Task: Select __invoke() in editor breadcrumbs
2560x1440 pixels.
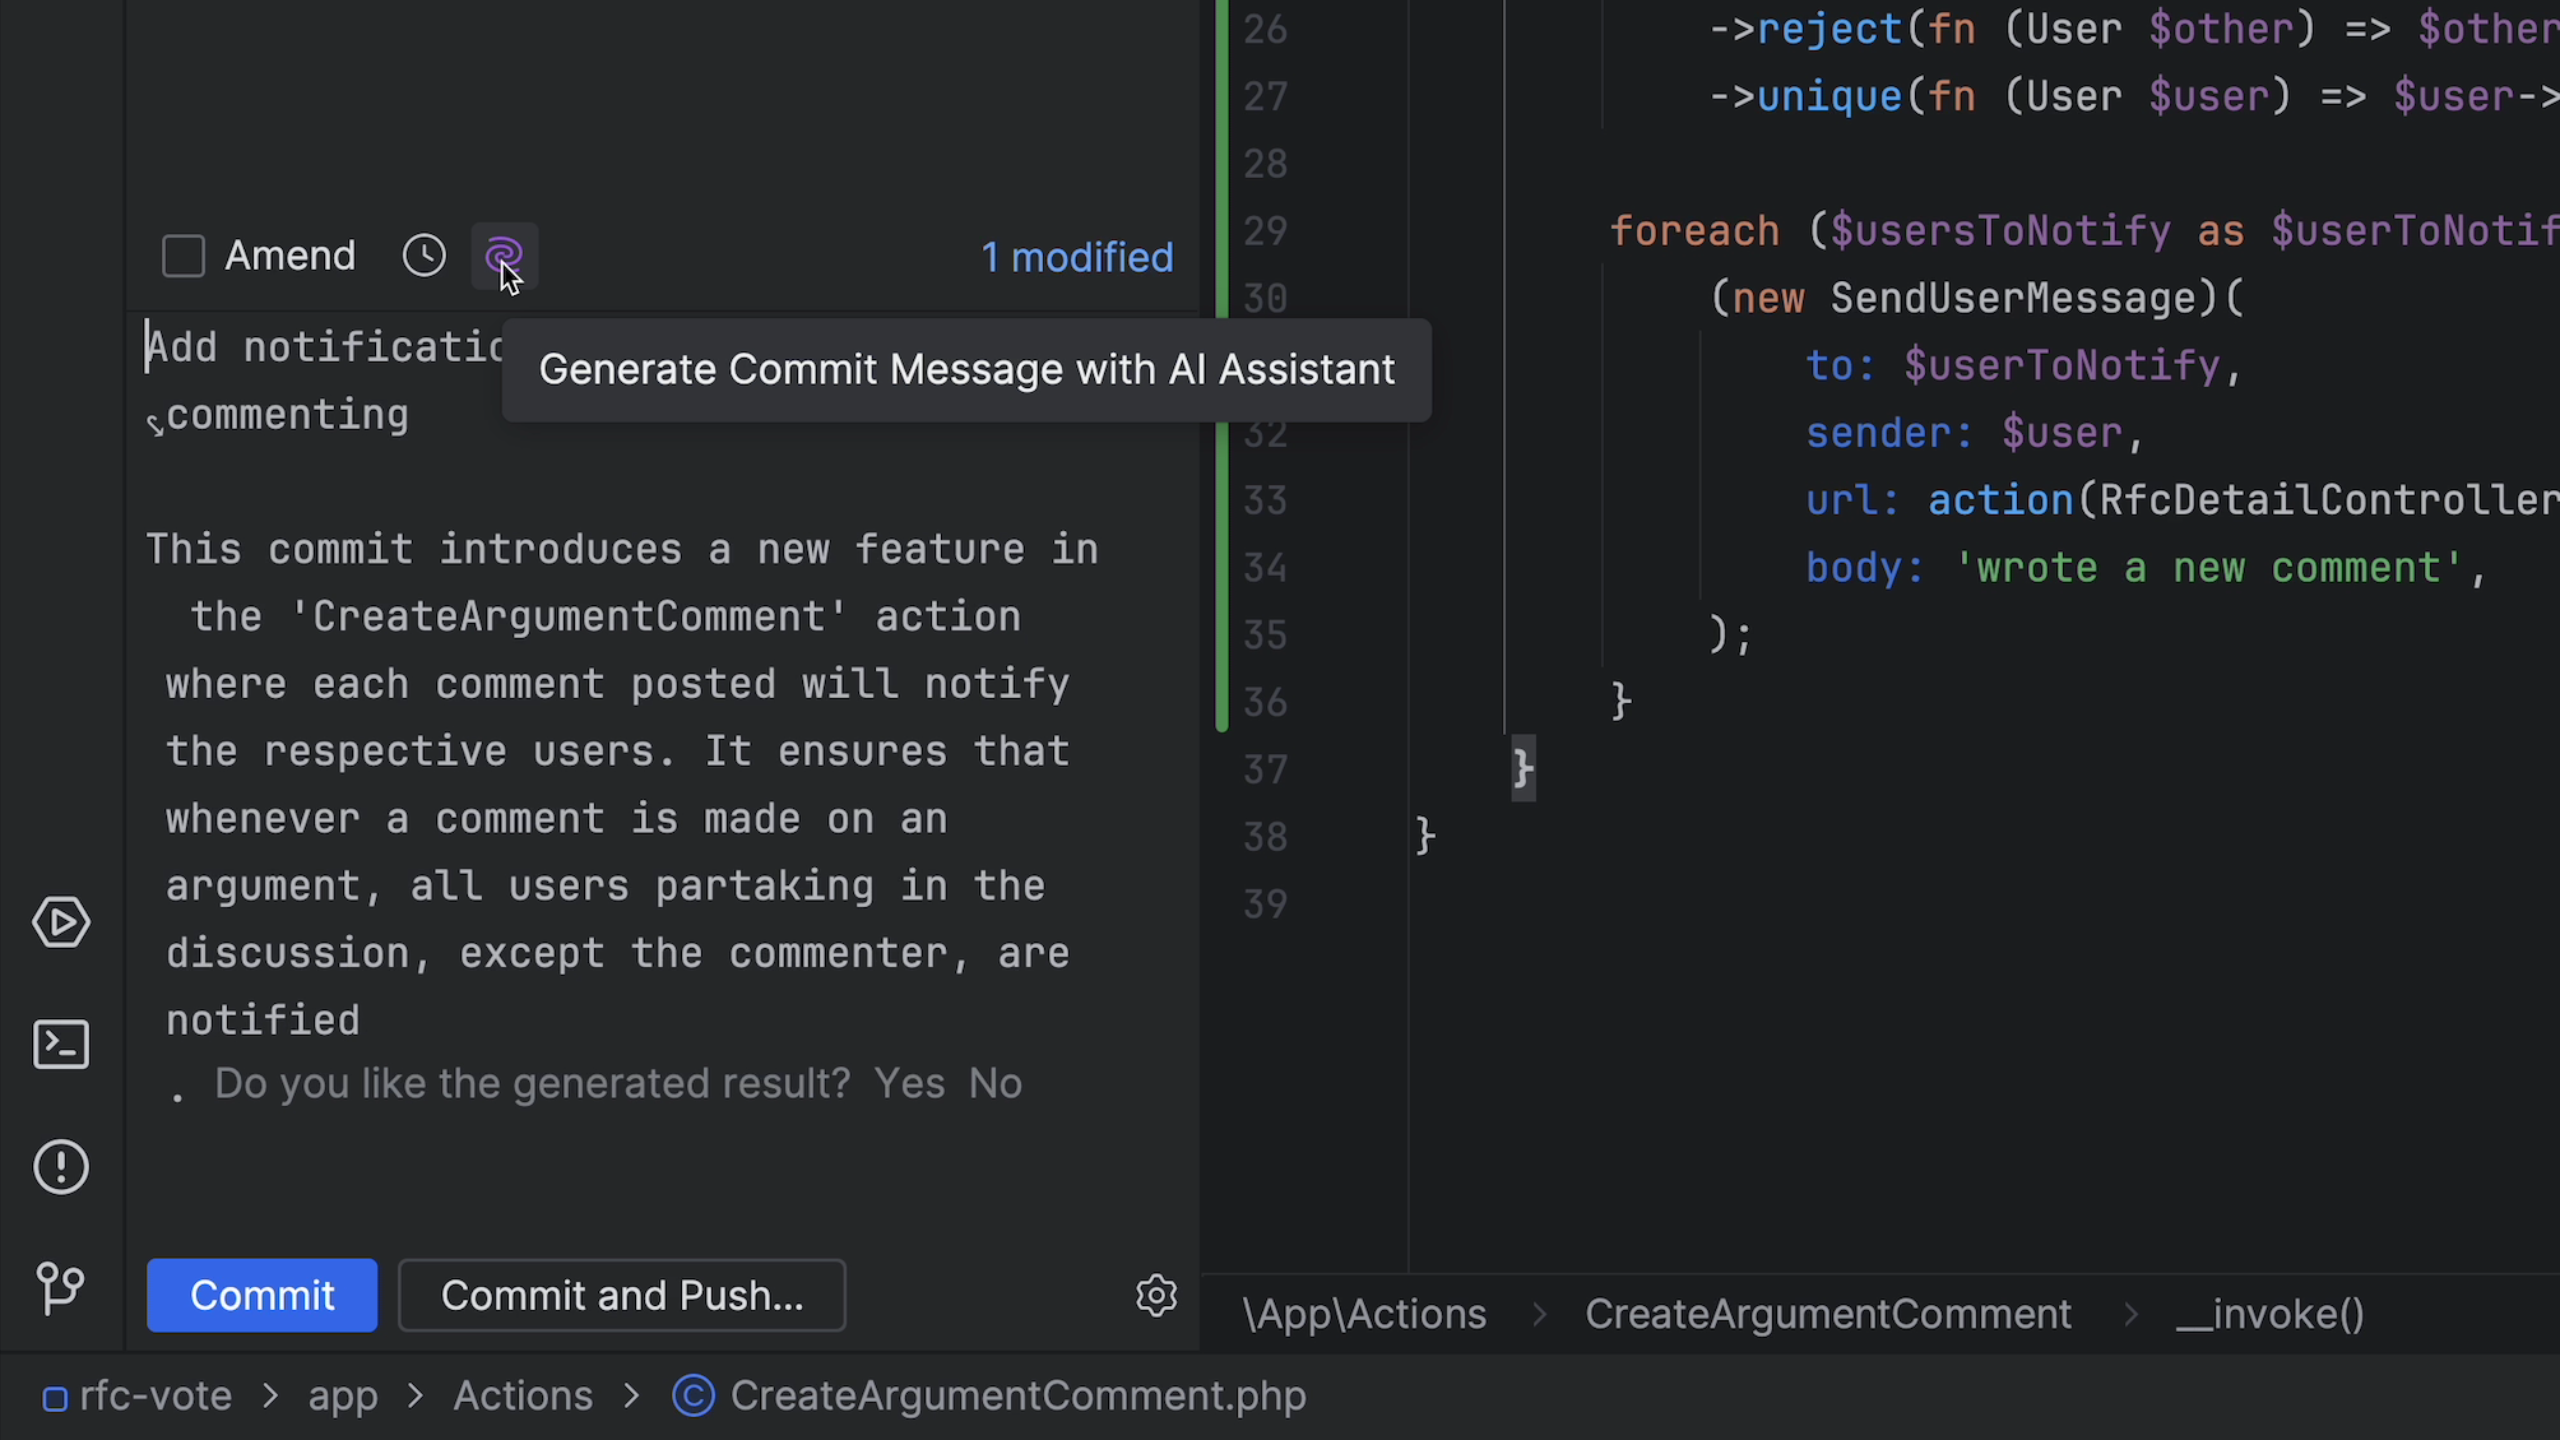Action: (x=2270, y=1314)
